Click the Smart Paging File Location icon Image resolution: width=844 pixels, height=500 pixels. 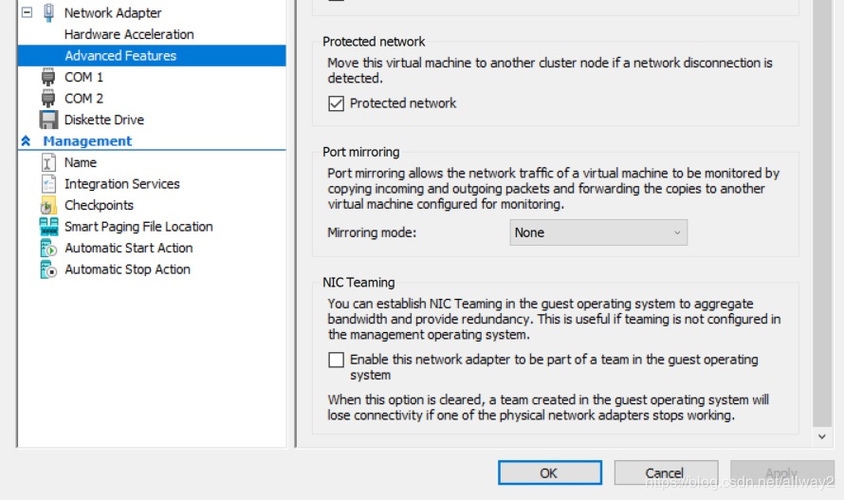click(48, 227)
